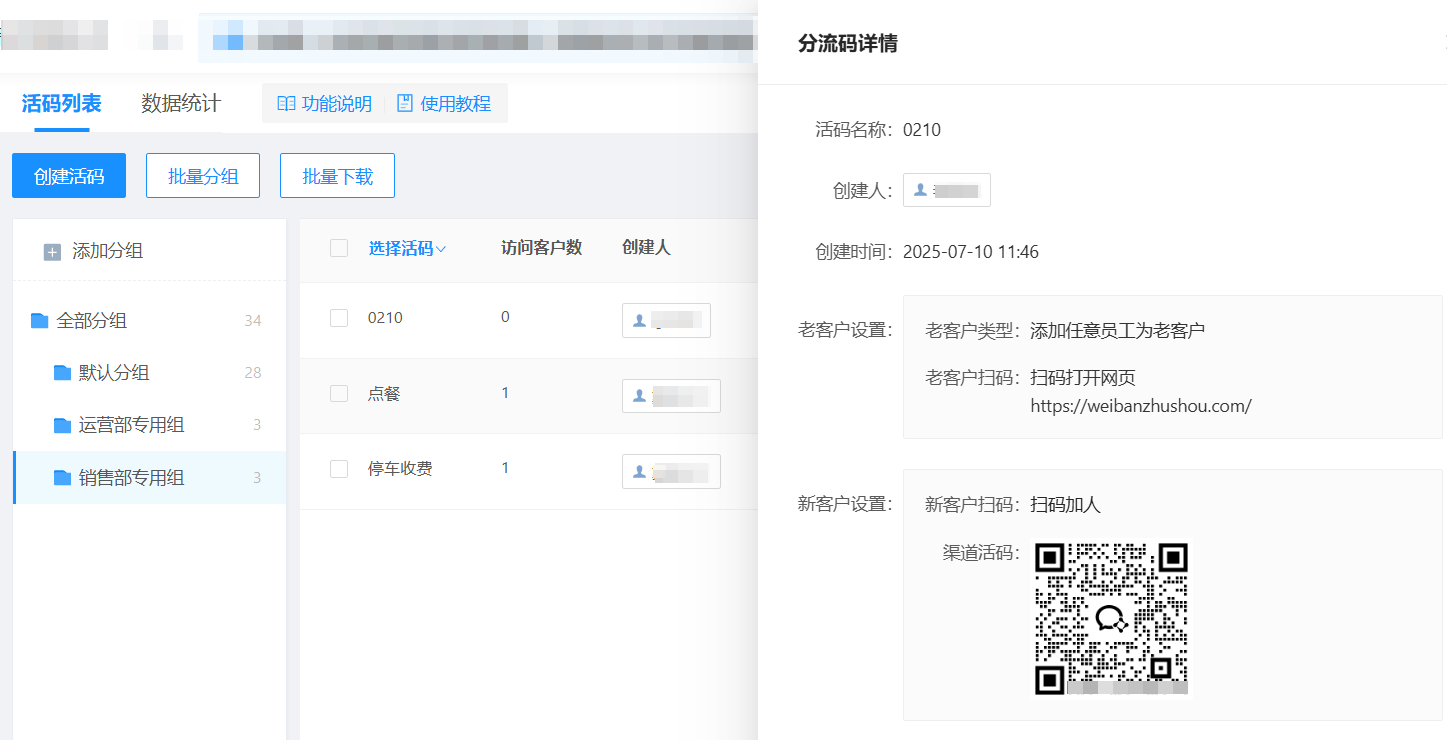Switch to the 活码列表 tab
This screenshot has width=1447, height=740.
click(x=62, y=104)
